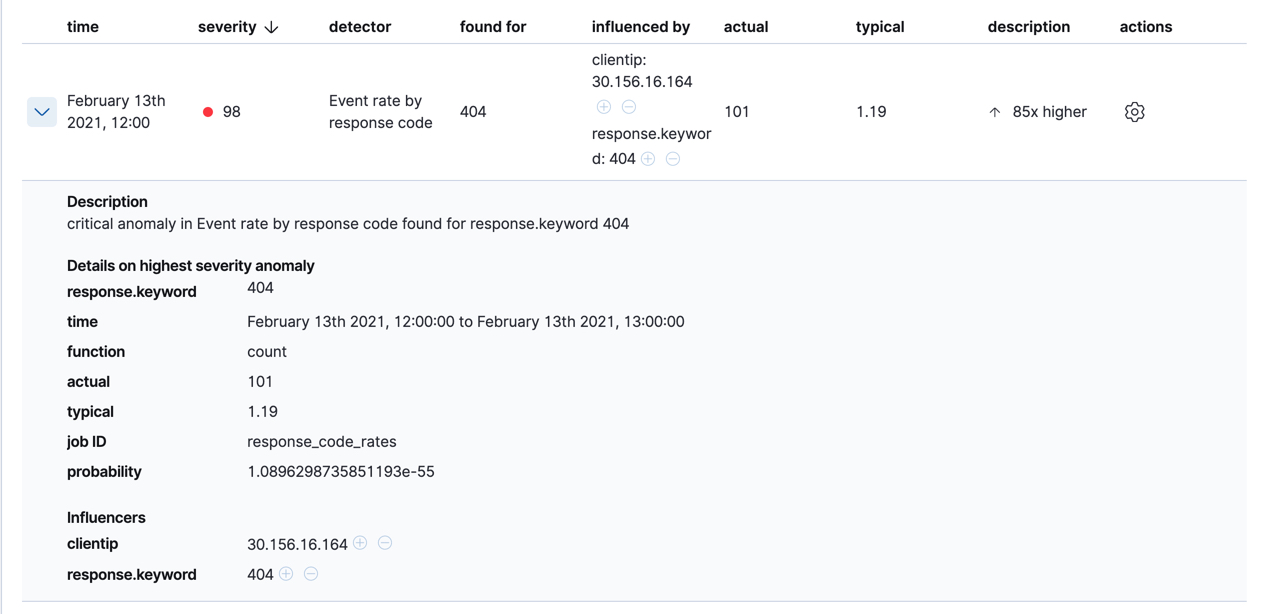Click the severity sort arrow
The width and height of the screenshot is (1263, 614).
[270, 27]
